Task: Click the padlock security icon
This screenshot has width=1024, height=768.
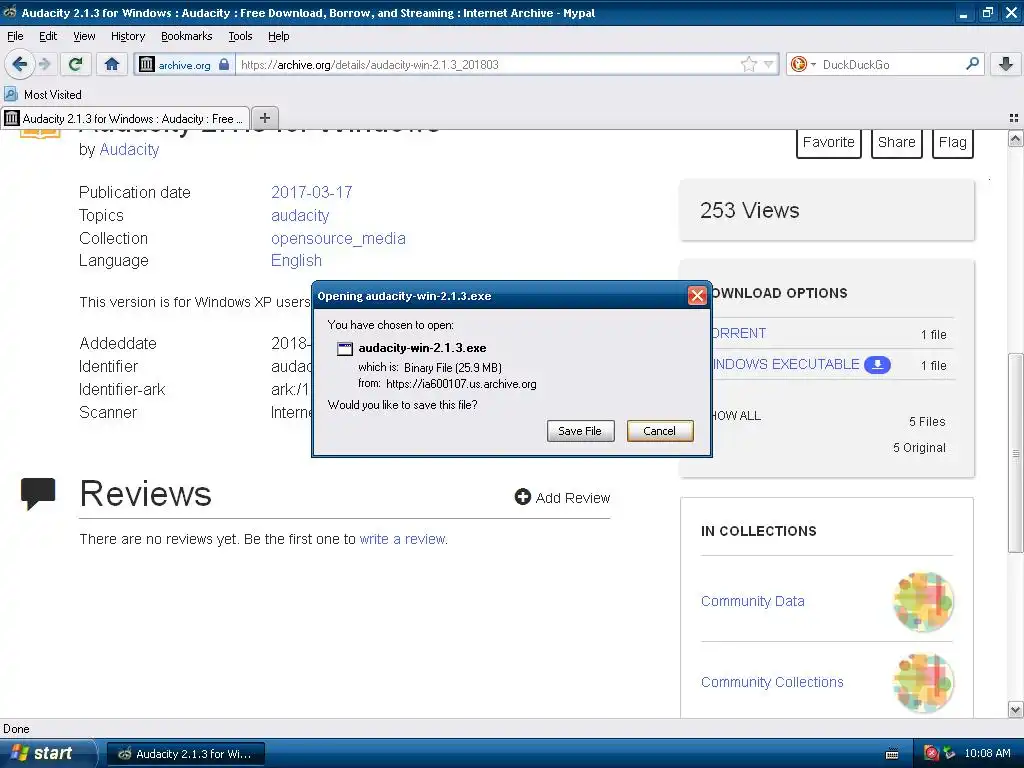Action: tap(224, 64)
